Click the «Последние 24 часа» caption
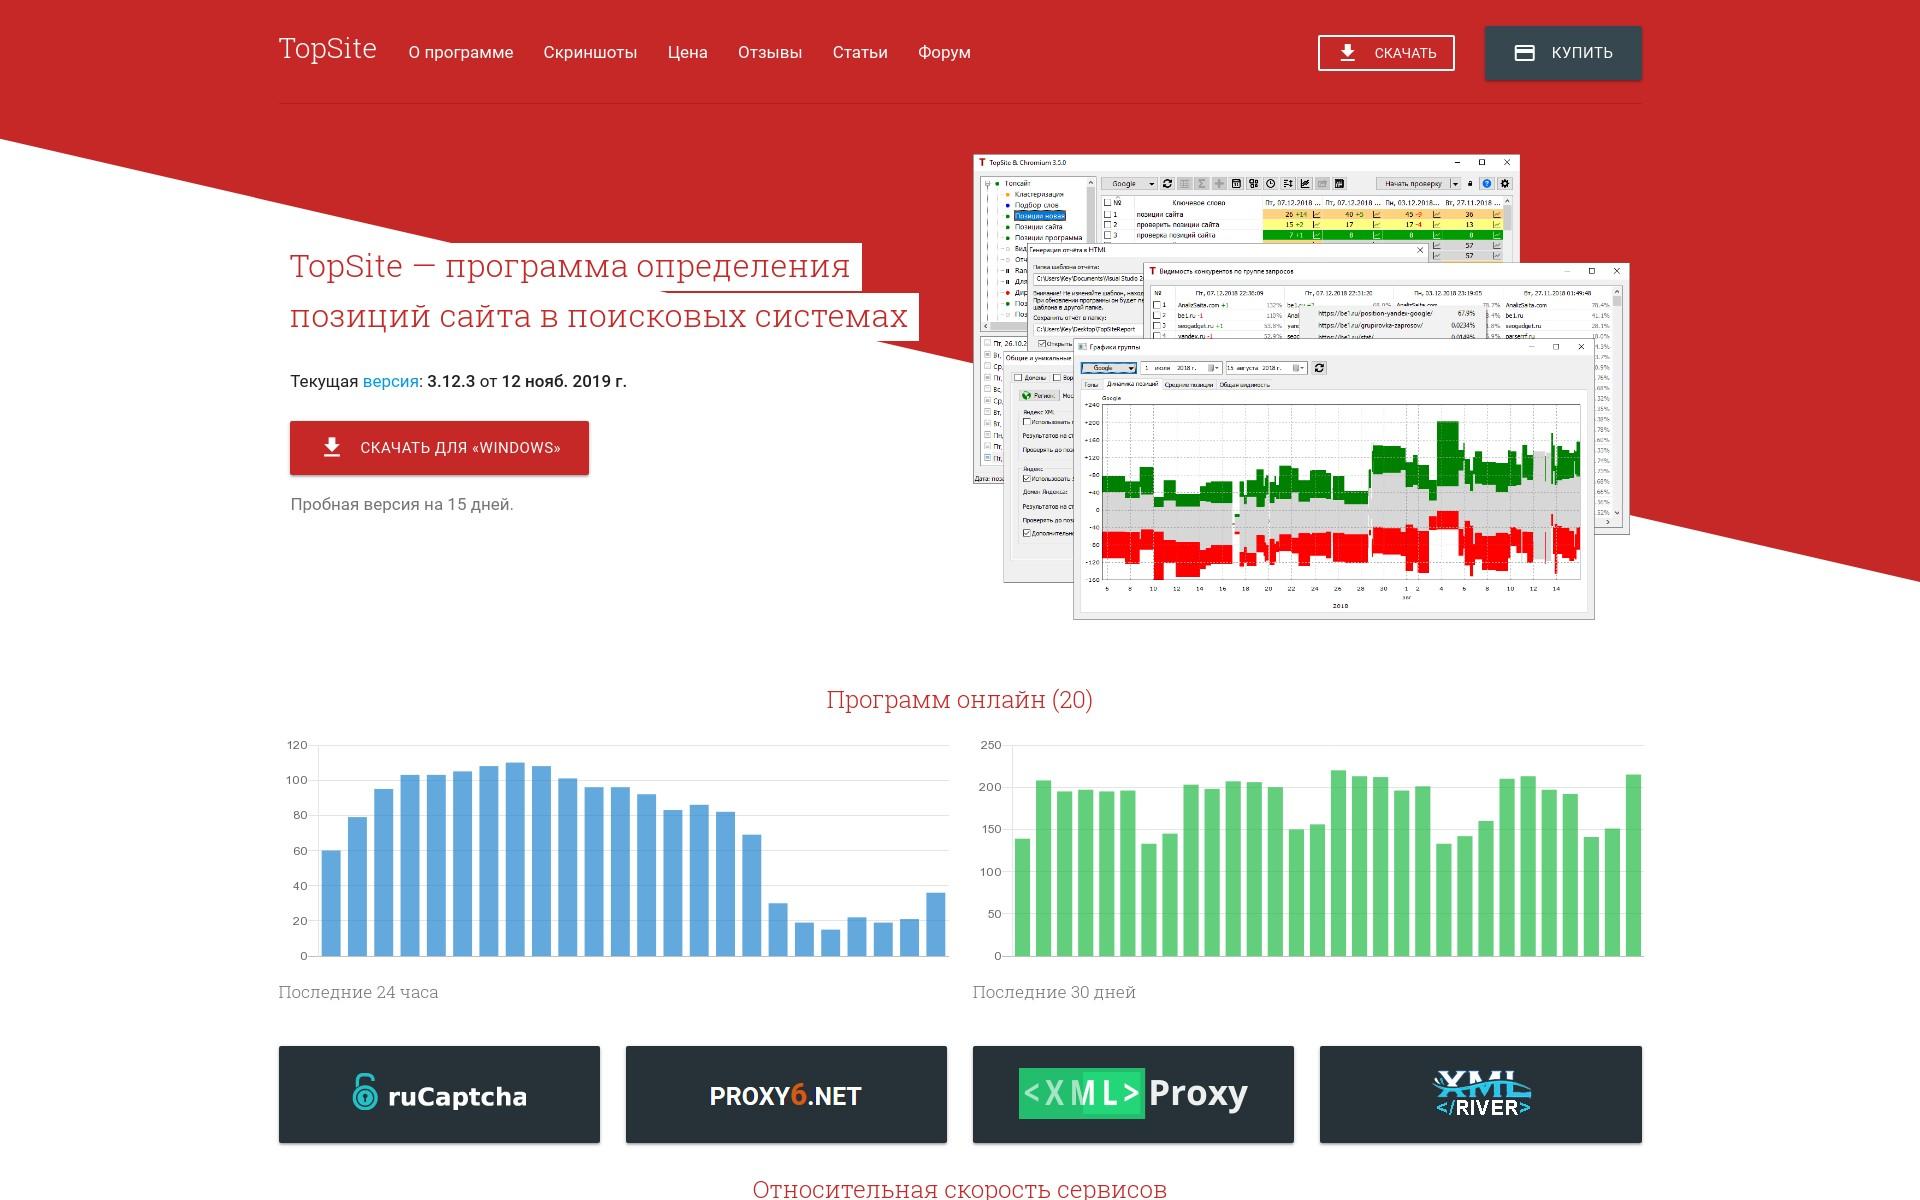The image size is (1920, 1200). click(x=358, y=992)
